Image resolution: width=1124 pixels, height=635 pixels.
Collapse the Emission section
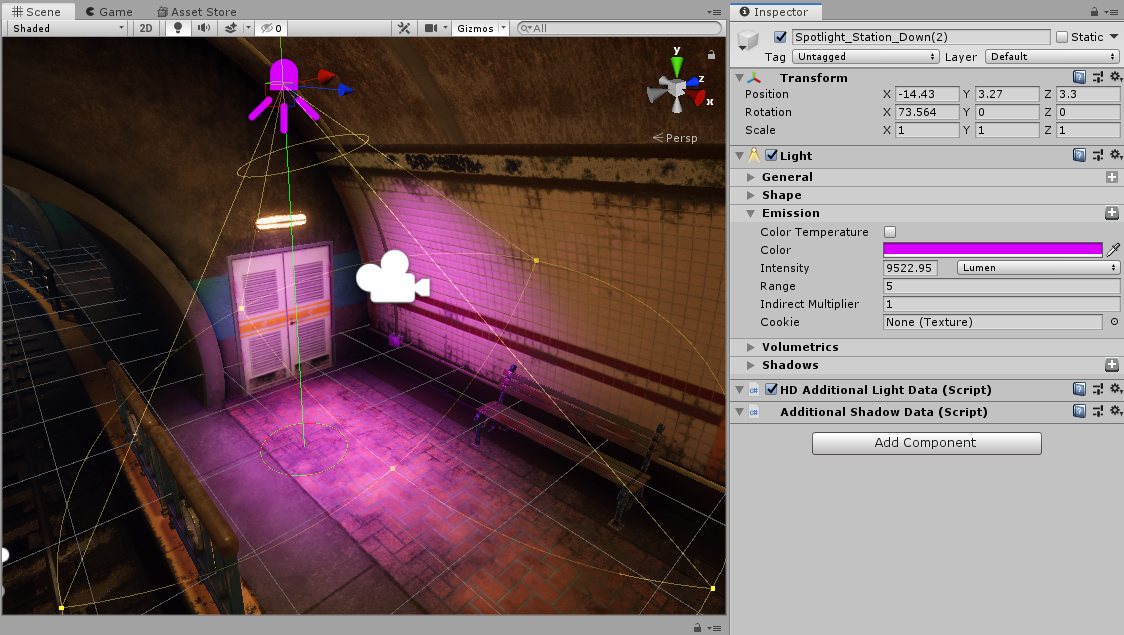(x=750, y=213)
